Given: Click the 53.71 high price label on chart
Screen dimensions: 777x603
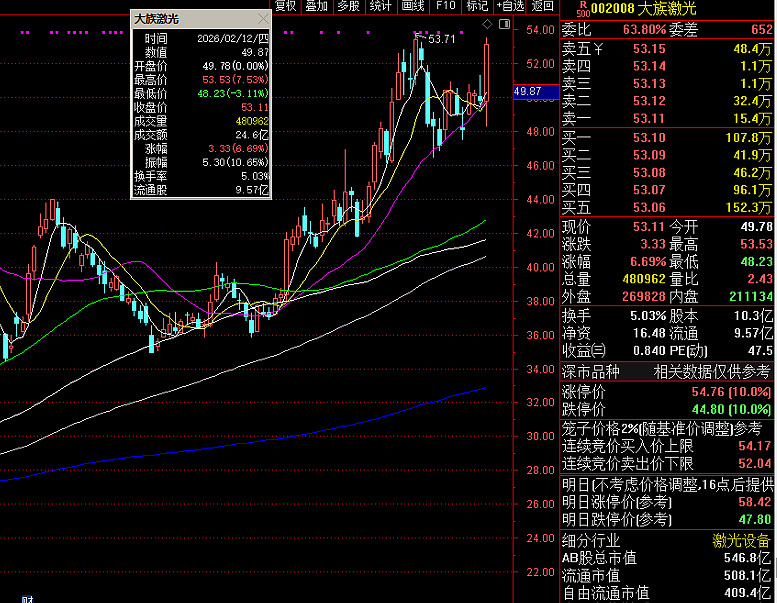Looking at the screenshot, I should point(441,39).
